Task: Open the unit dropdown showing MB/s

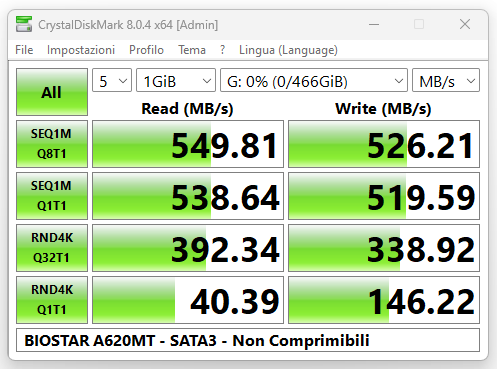Action: (446, 80)
